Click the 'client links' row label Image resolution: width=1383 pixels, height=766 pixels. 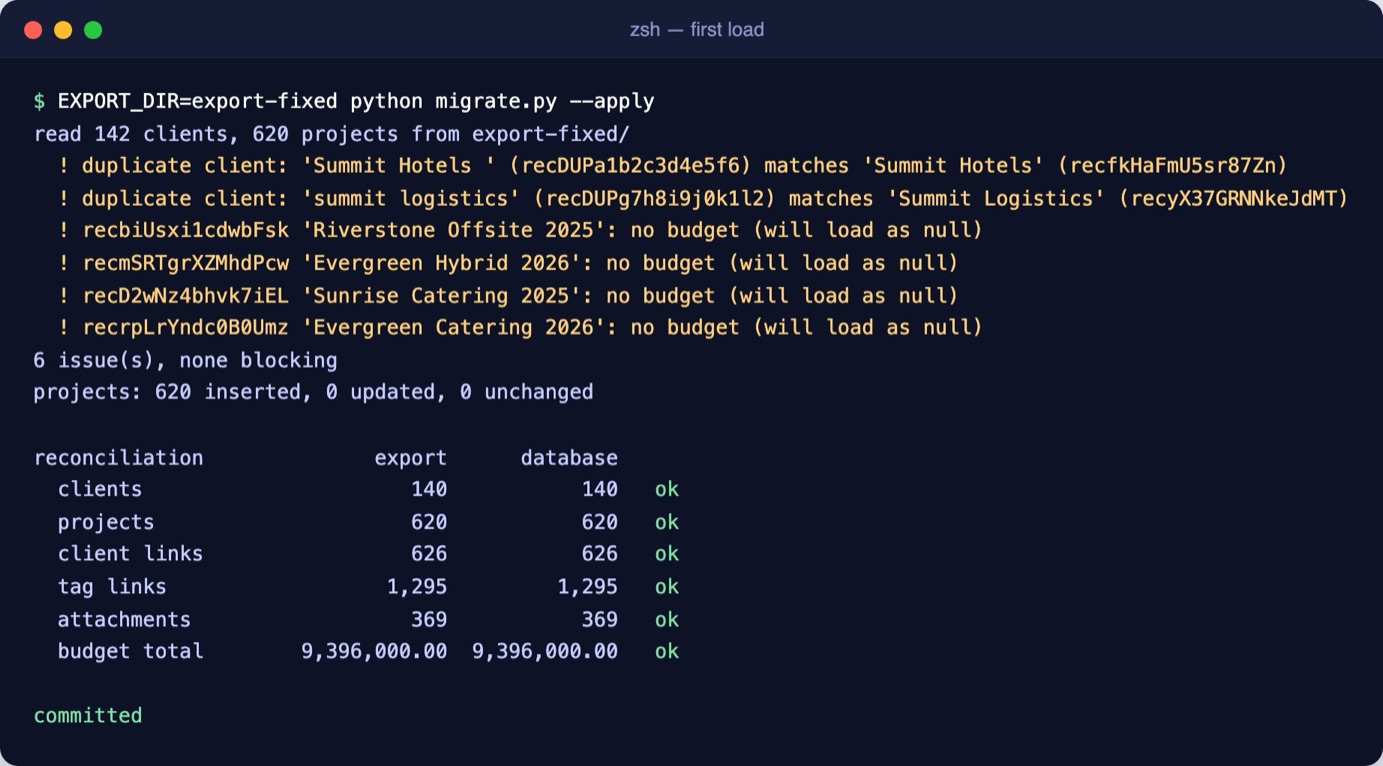tap(130, 554)
